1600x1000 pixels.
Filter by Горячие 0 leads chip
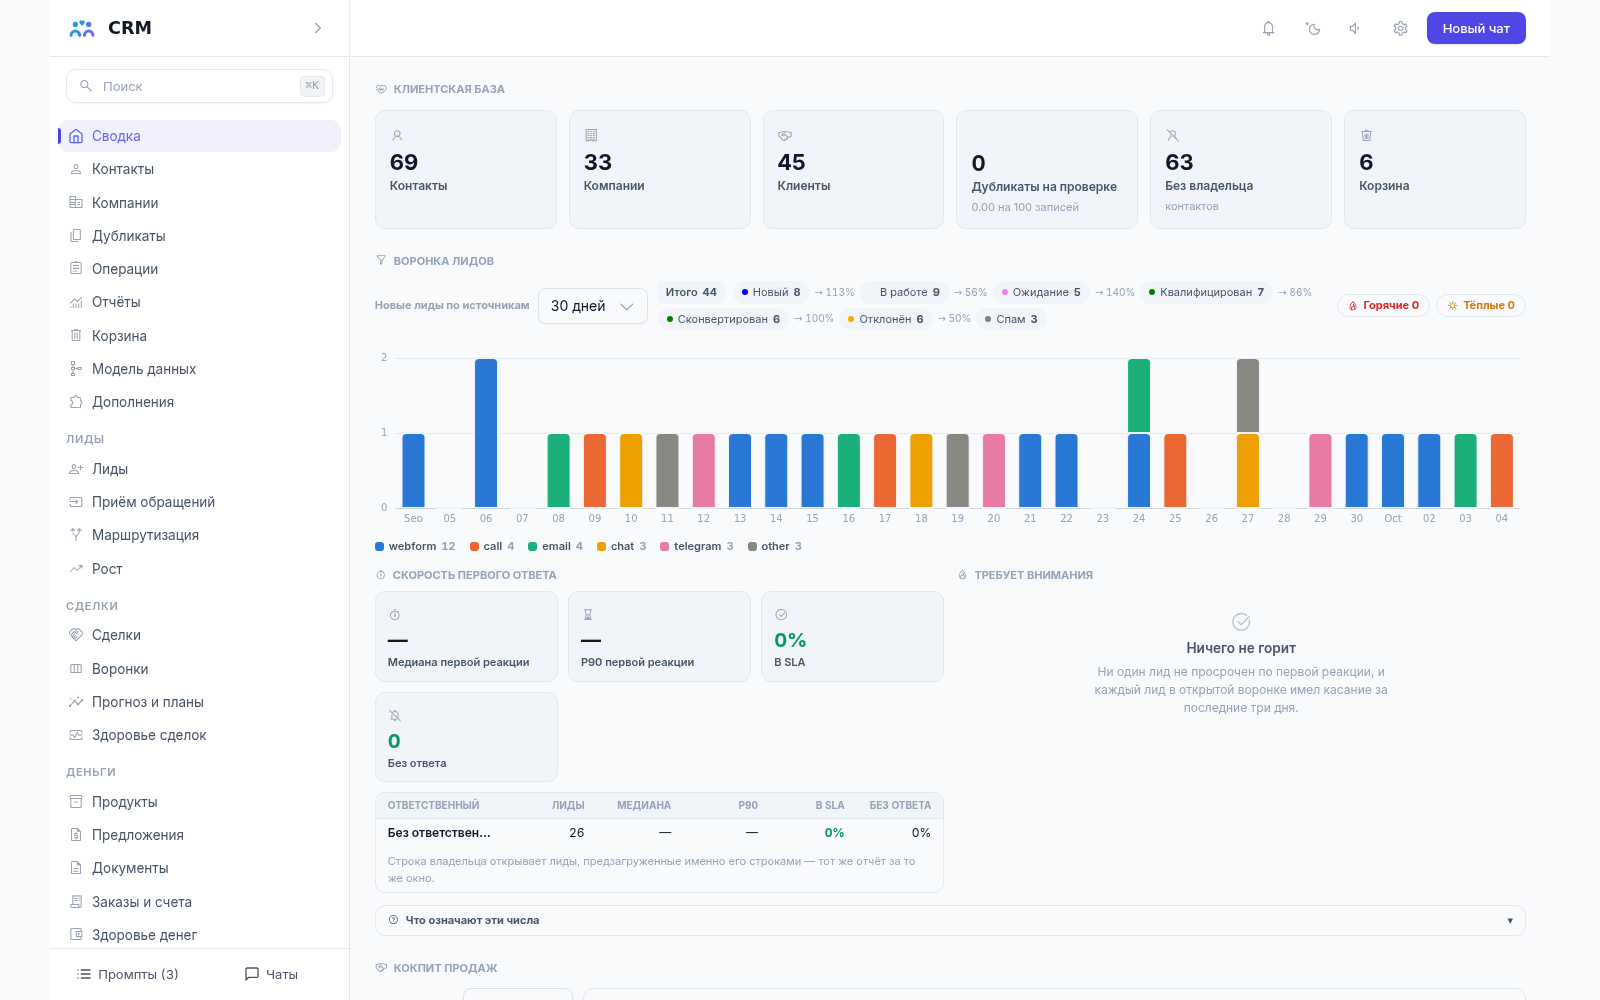(x=1384, y=305)
